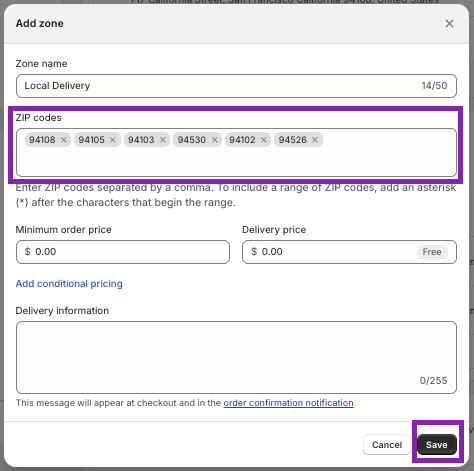Viewport: 474px width, 471px height.
Task: Cancel adding the zone
Action: tap(387, 445)
